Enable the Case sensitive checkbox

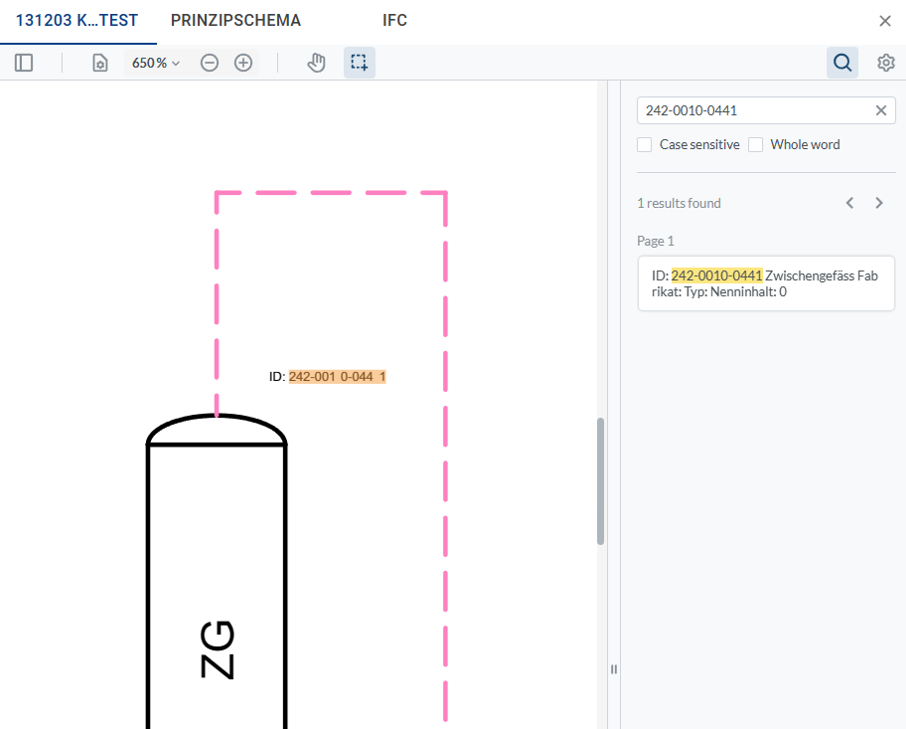[645, 145]
